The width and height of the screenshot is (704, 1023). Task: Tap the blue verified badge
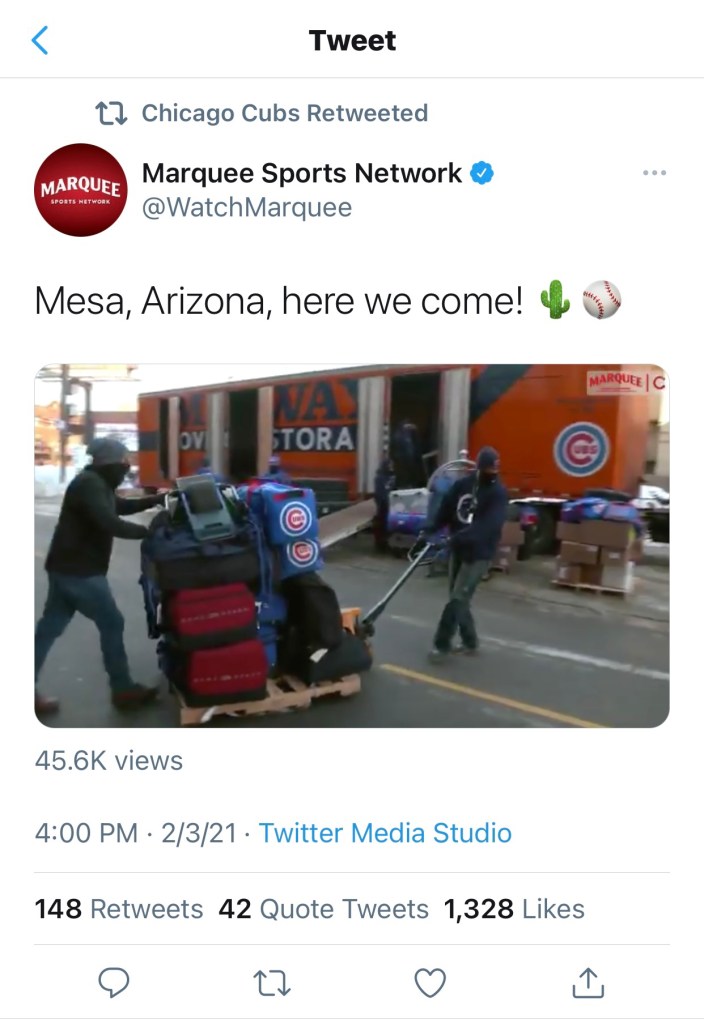click(x=482, y=173)
